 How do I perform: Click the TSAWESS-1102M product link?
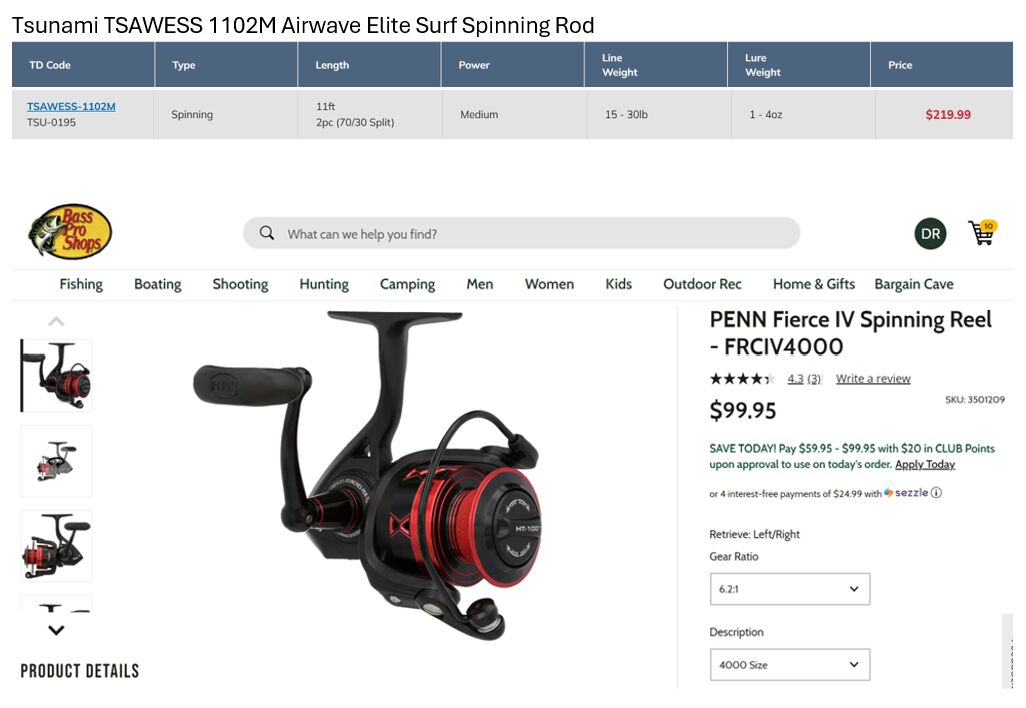71,106
